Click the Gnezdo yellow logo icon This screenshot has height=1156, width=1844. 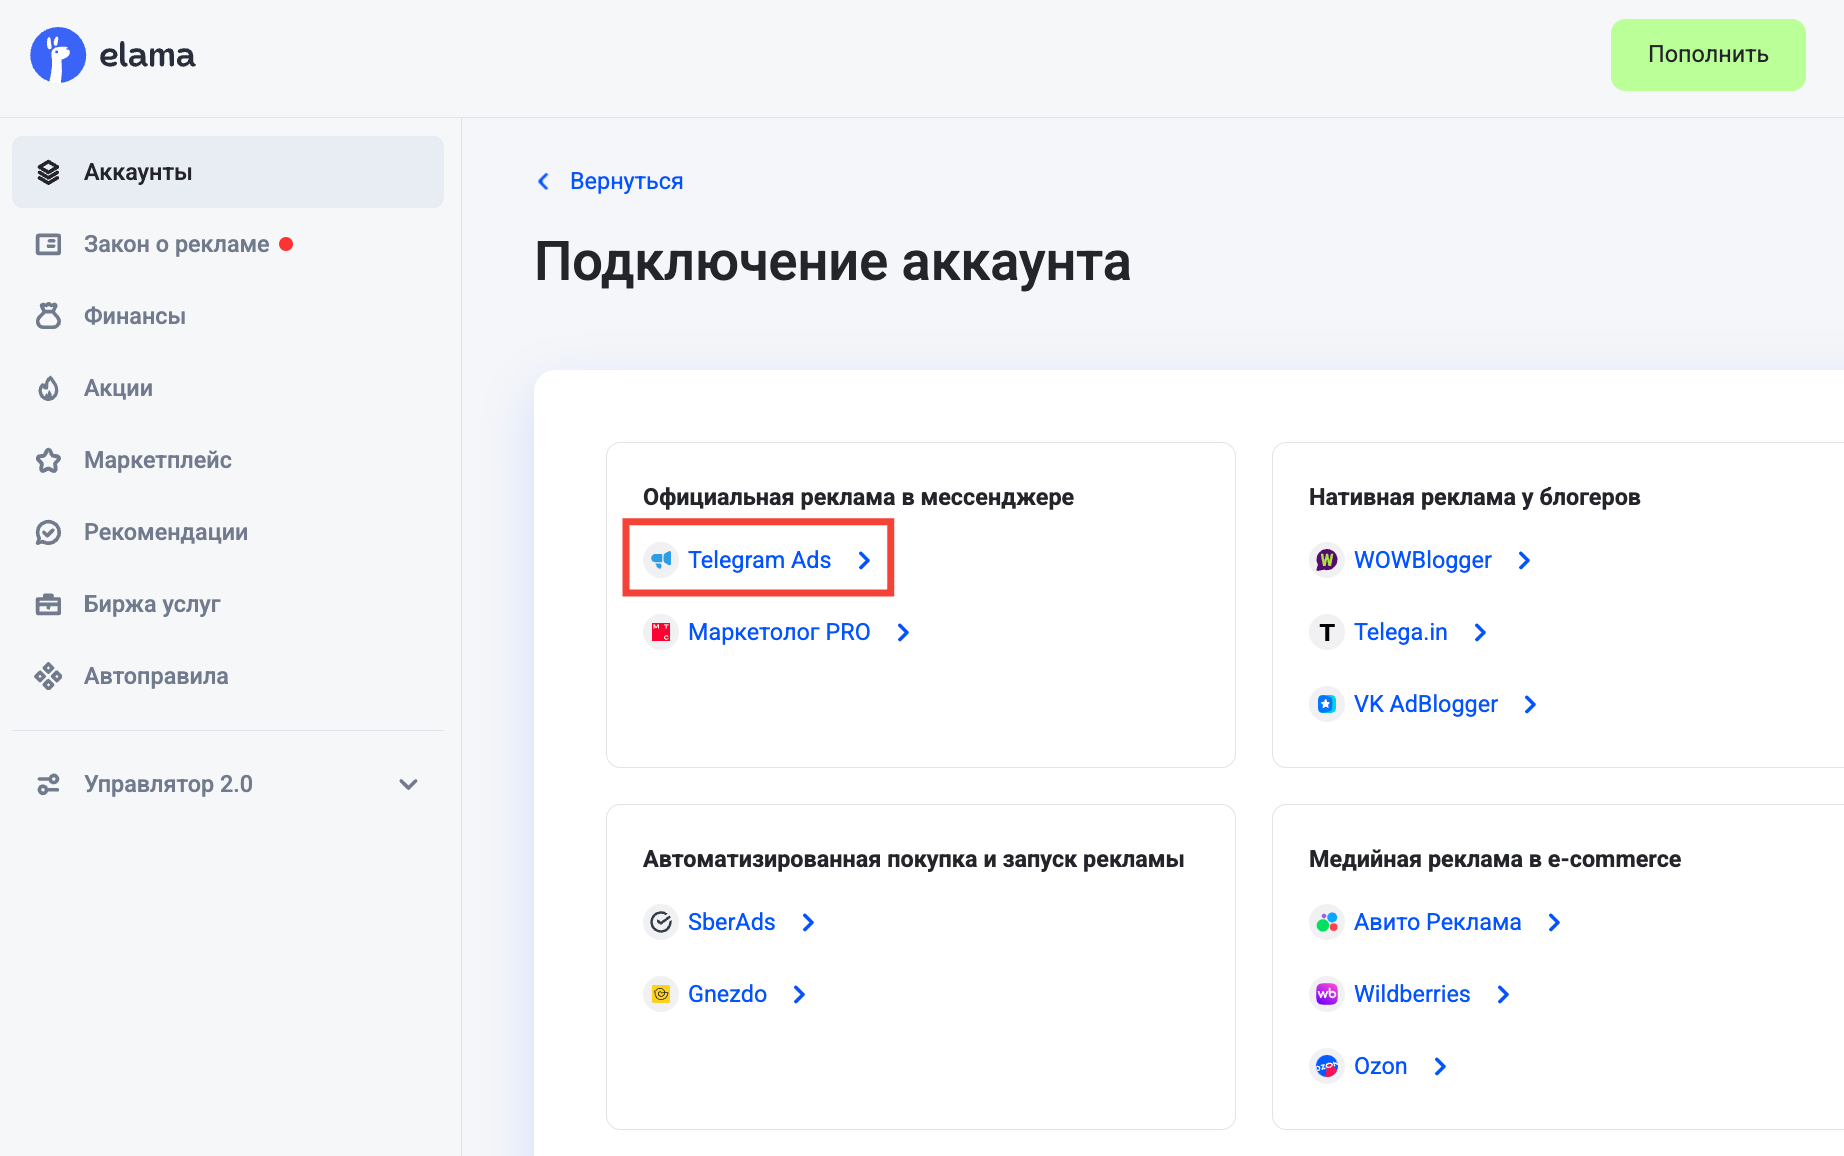point(661,994)
